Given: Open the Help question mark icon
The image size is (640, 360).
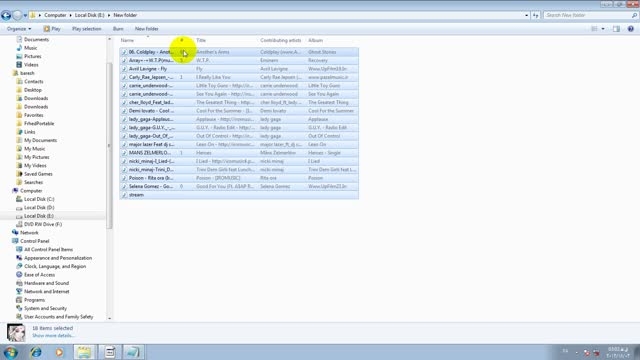Looking at the screenshot, I should (x=631, y=29).
